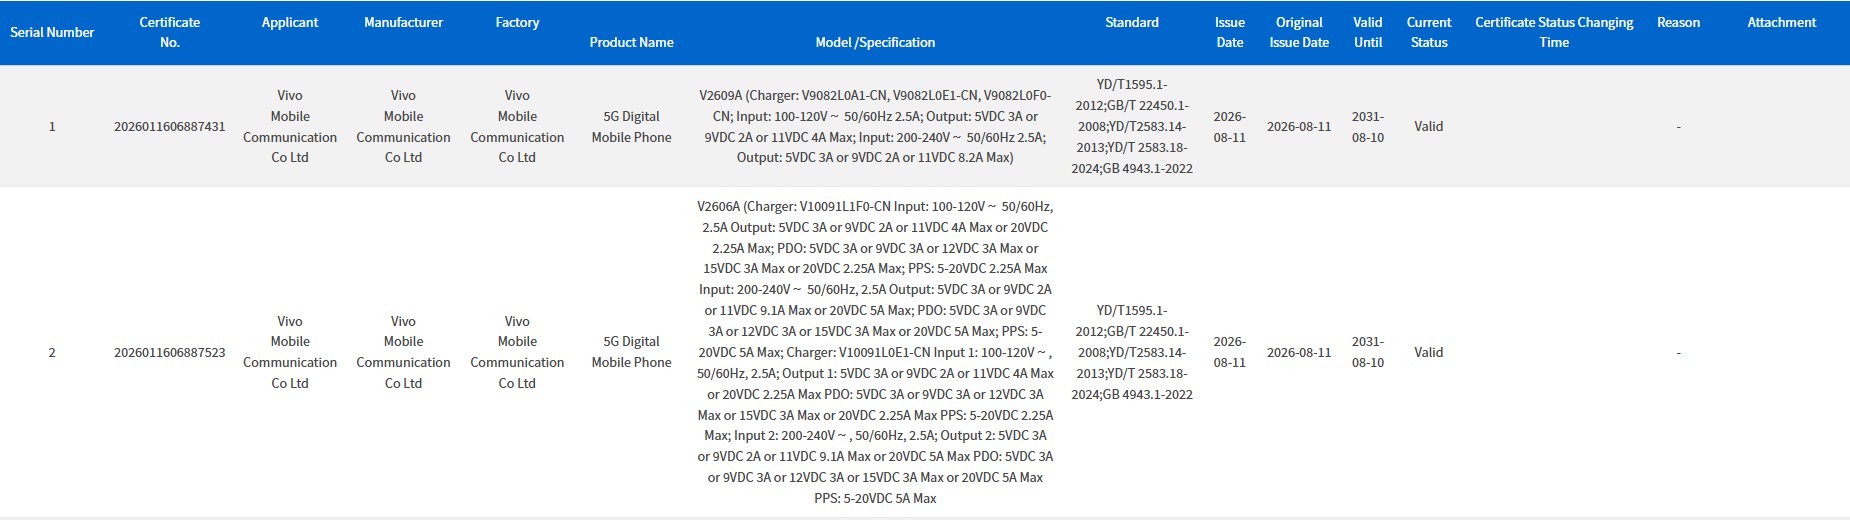Click Factory cell in V2606A row

(517, 352)
